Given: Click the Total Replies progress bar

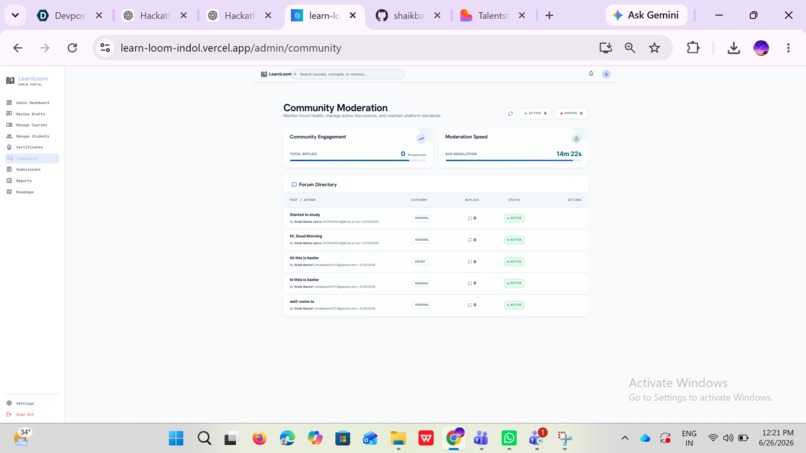Looking at the screenshot, I should (358, 160).
